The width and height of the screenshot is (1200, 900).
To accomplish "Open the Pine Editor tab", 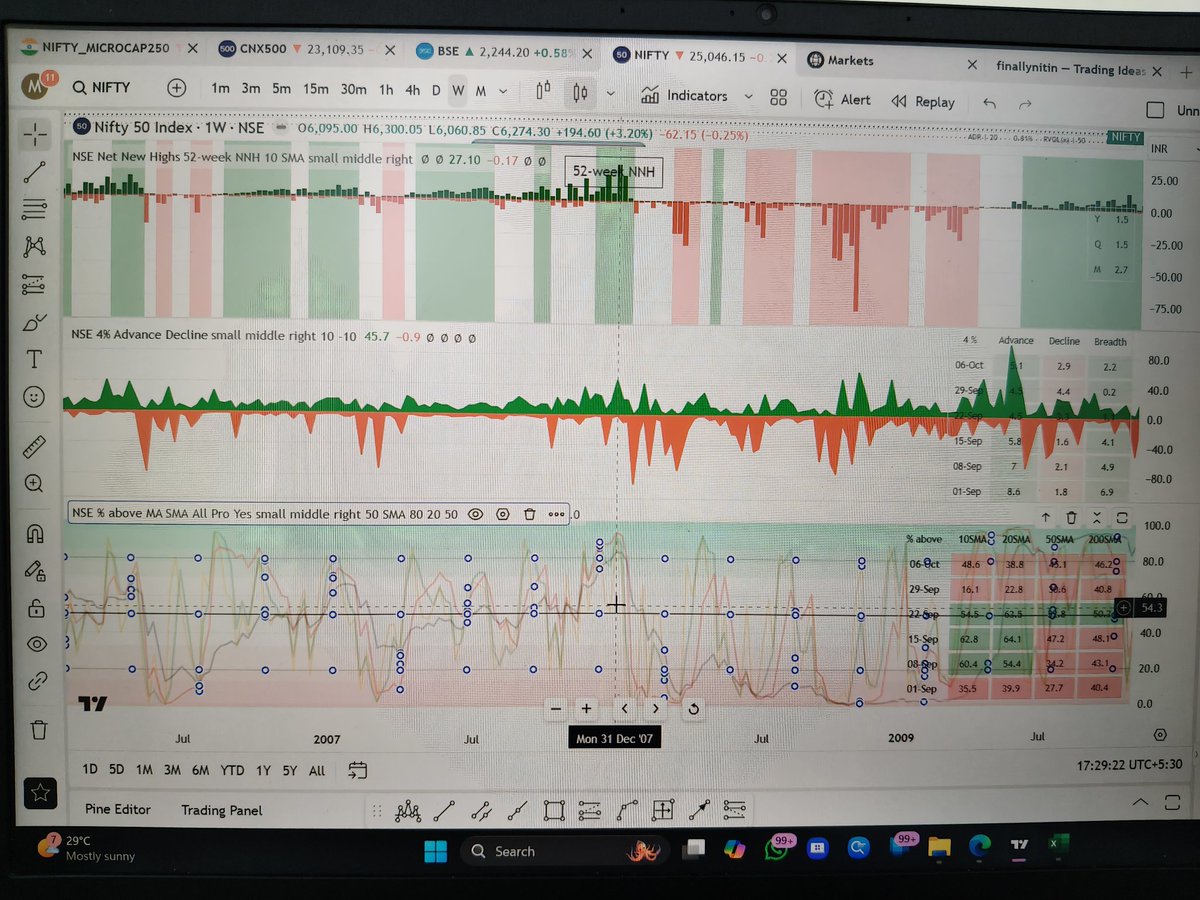I will [118, 809].
